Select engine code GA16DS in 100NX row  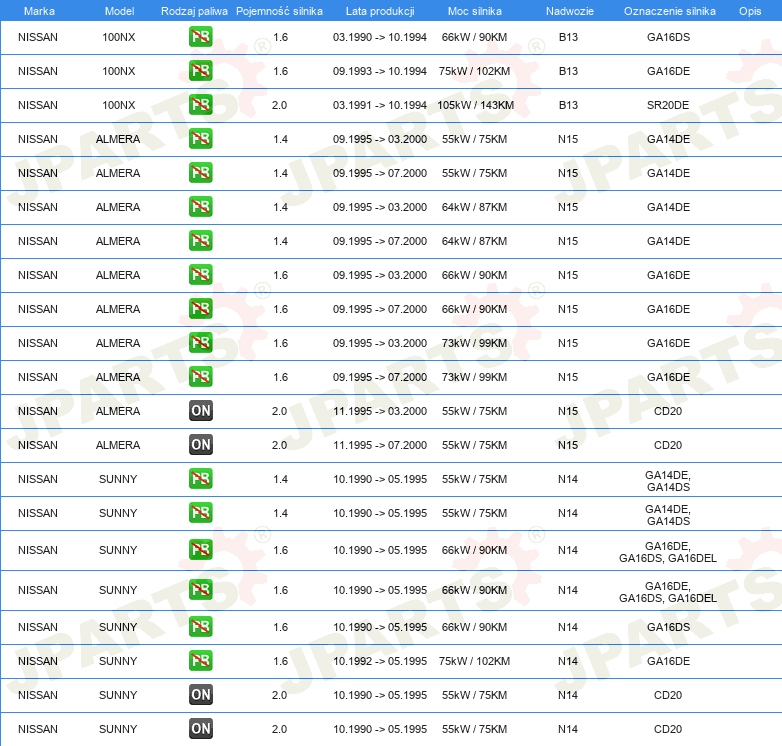pos(668,37)
